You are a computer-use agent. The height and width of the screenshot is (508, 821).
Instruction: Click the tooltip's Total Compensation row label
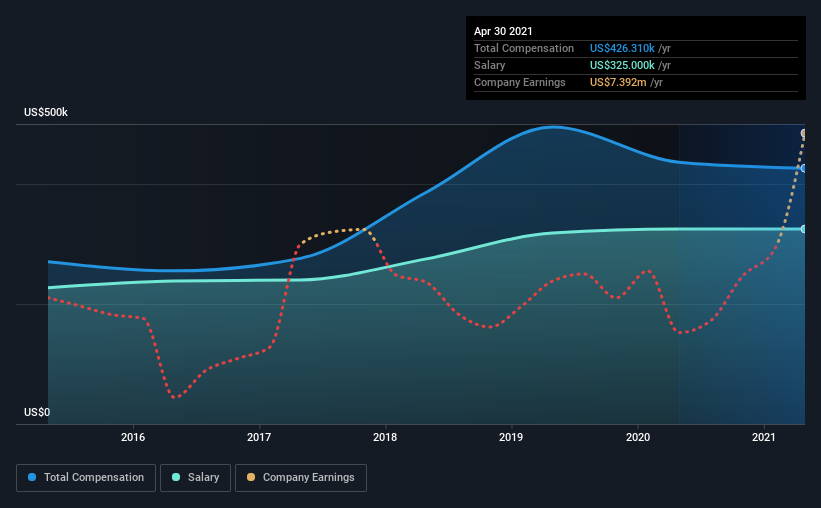pyautogui.click(x=524, y=48)
